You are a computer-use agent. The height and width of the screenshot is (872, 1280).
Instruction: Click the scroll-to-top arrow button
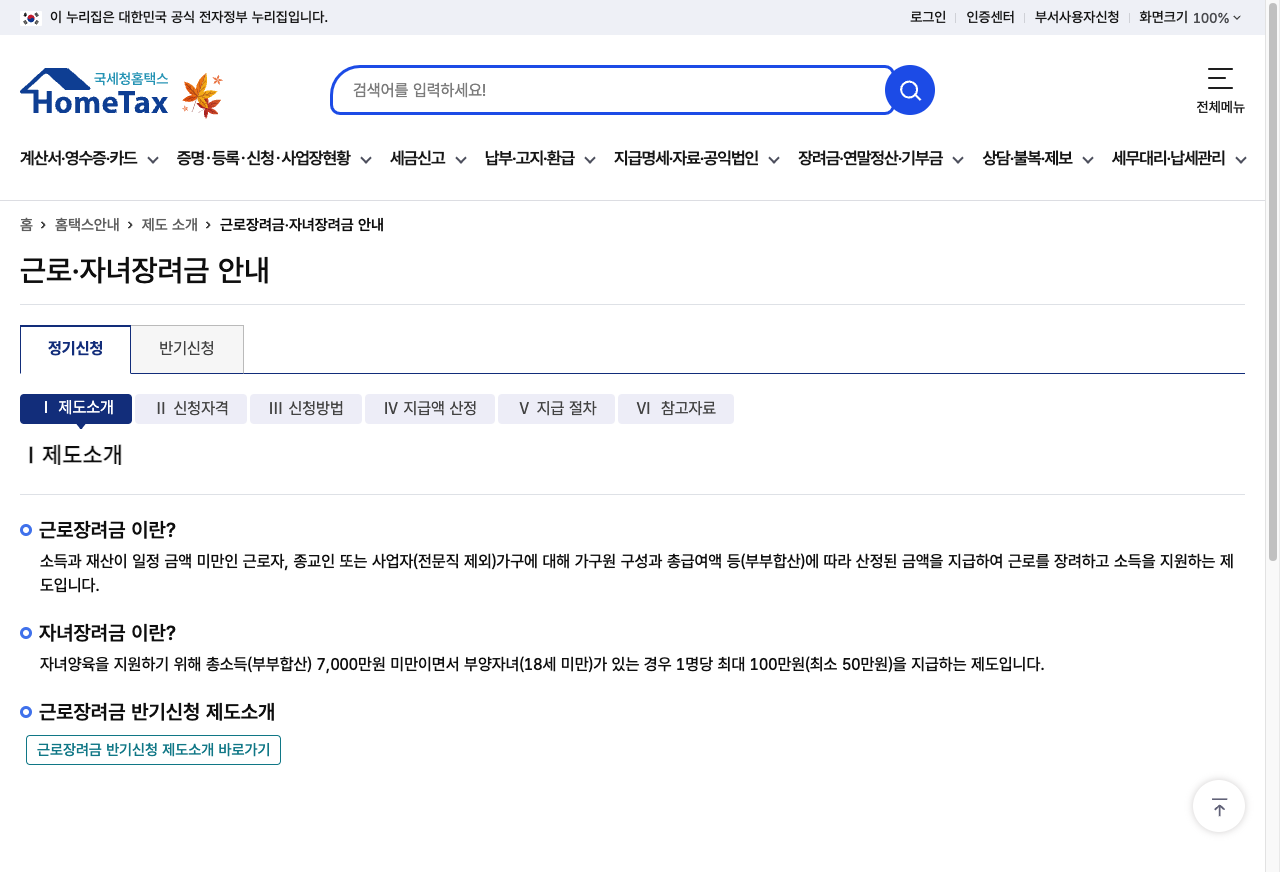click(1219, 806)
